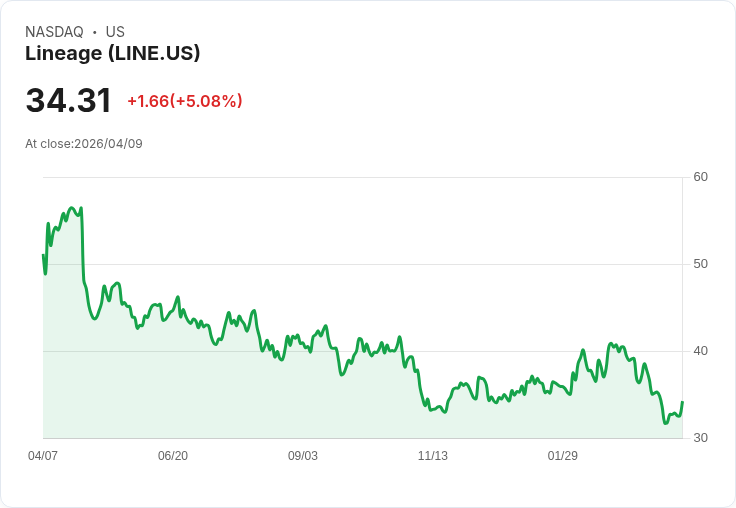Click the chart's lowest point near 32
The width and height of the screenshot is (736, 508).
pos(666,423)
